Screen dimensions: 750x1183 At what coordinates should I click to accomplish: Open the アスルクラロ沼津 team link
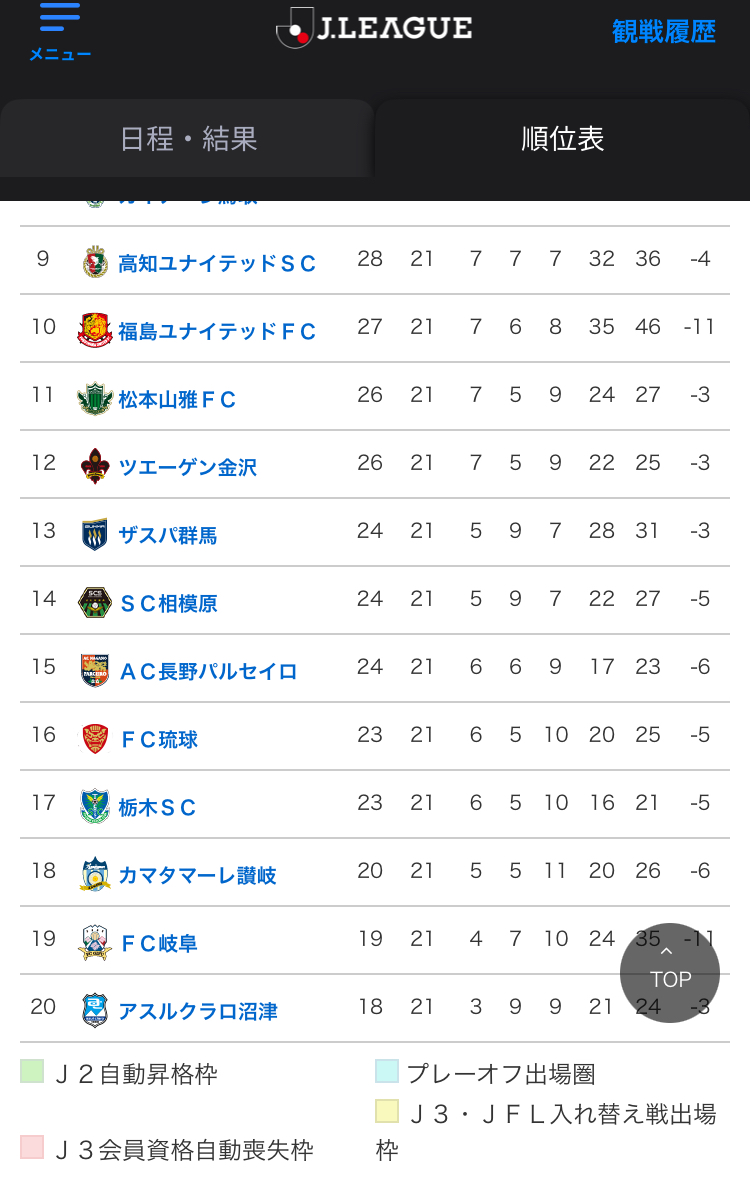(198, 1011)
